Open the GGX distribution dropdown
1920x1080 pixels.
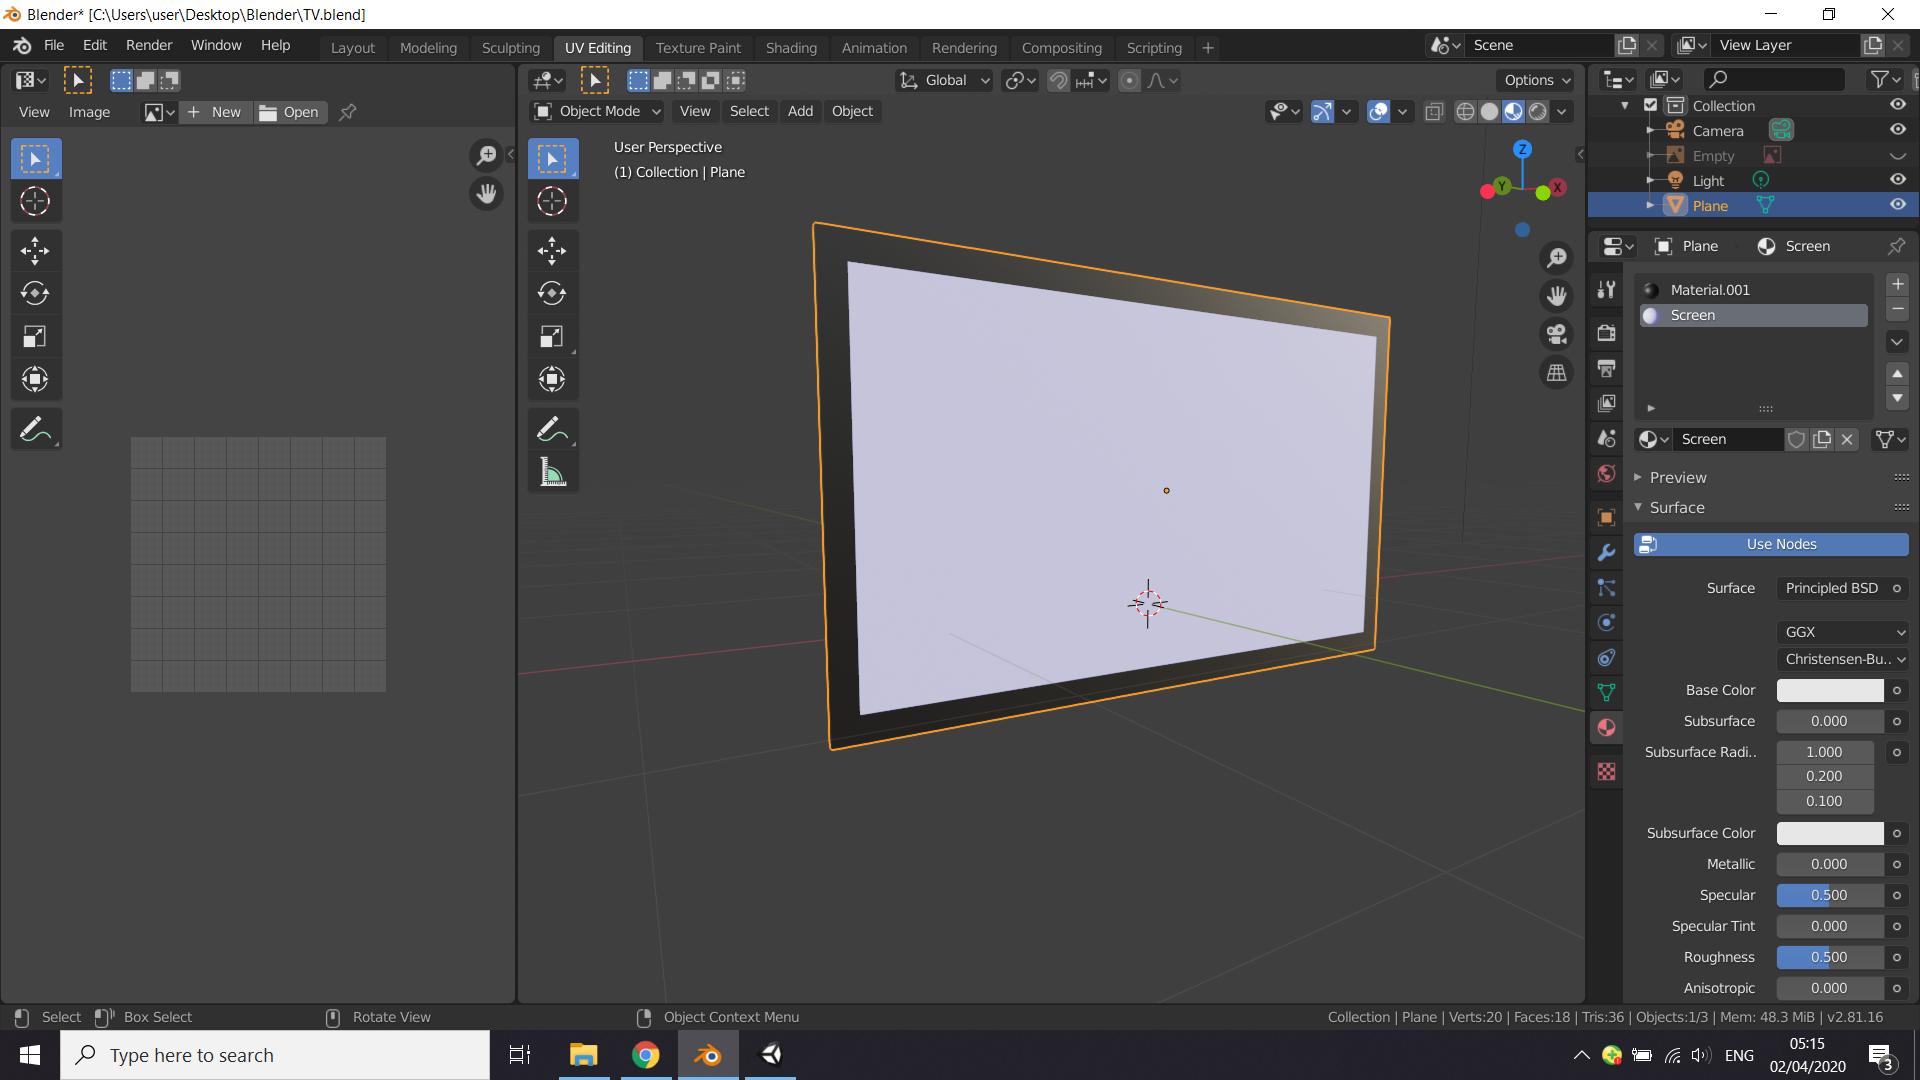click(x=1843, y=632)
